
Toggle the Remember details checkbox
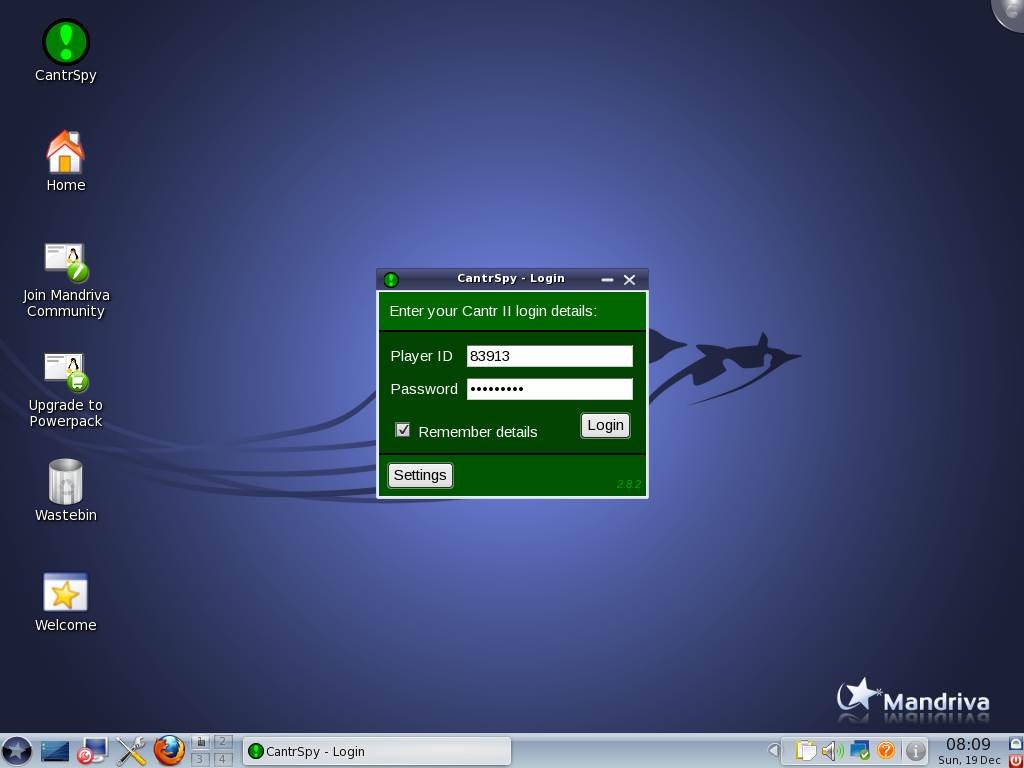[402, 430]
